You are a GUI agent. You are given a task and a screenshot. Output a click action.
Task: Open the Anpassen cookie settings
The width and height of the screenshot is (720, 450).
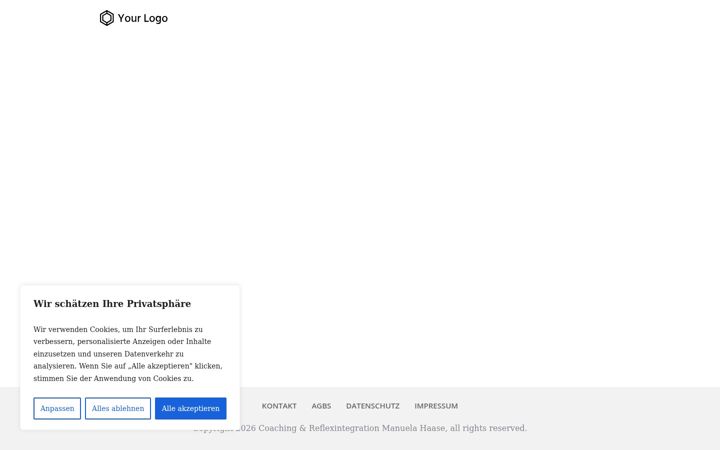coord(57,408)
